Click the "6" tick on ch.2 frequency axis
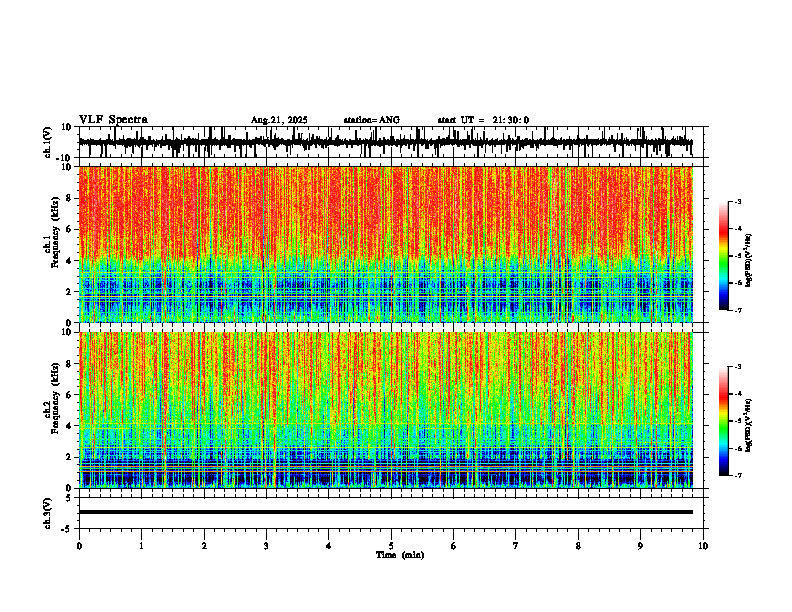 (x=70, y=395)
